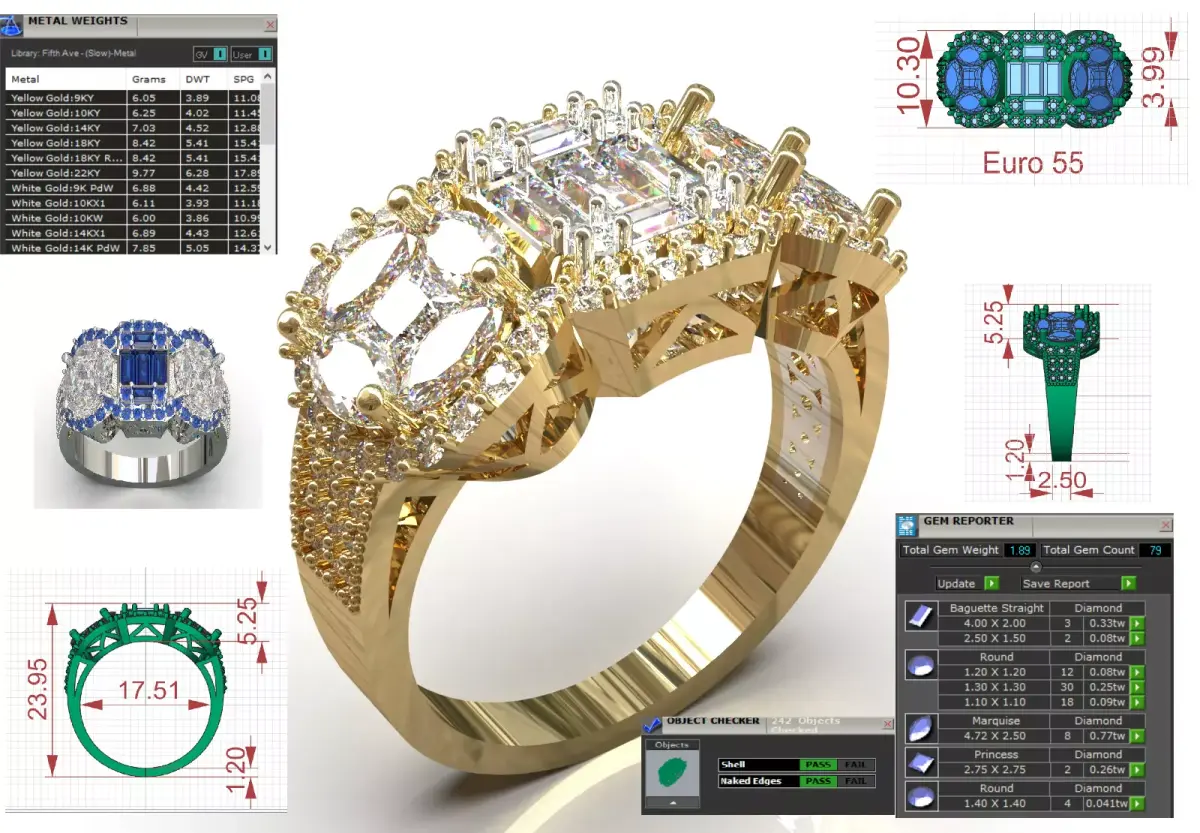Click the Metal Weights vertical scrollbar thumb
The image size is (1200, 833).
[x=267, y=115]
